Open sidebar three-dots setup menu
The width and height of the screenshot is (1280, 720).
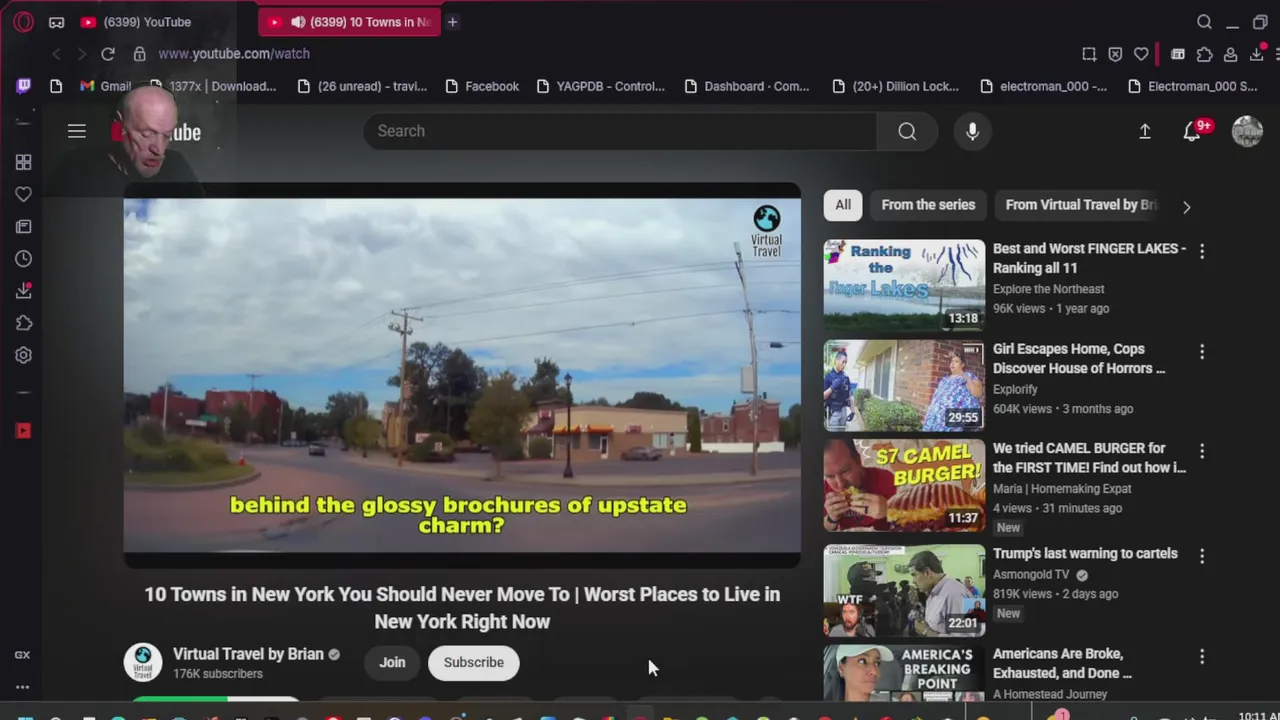[x=22, y=687]
